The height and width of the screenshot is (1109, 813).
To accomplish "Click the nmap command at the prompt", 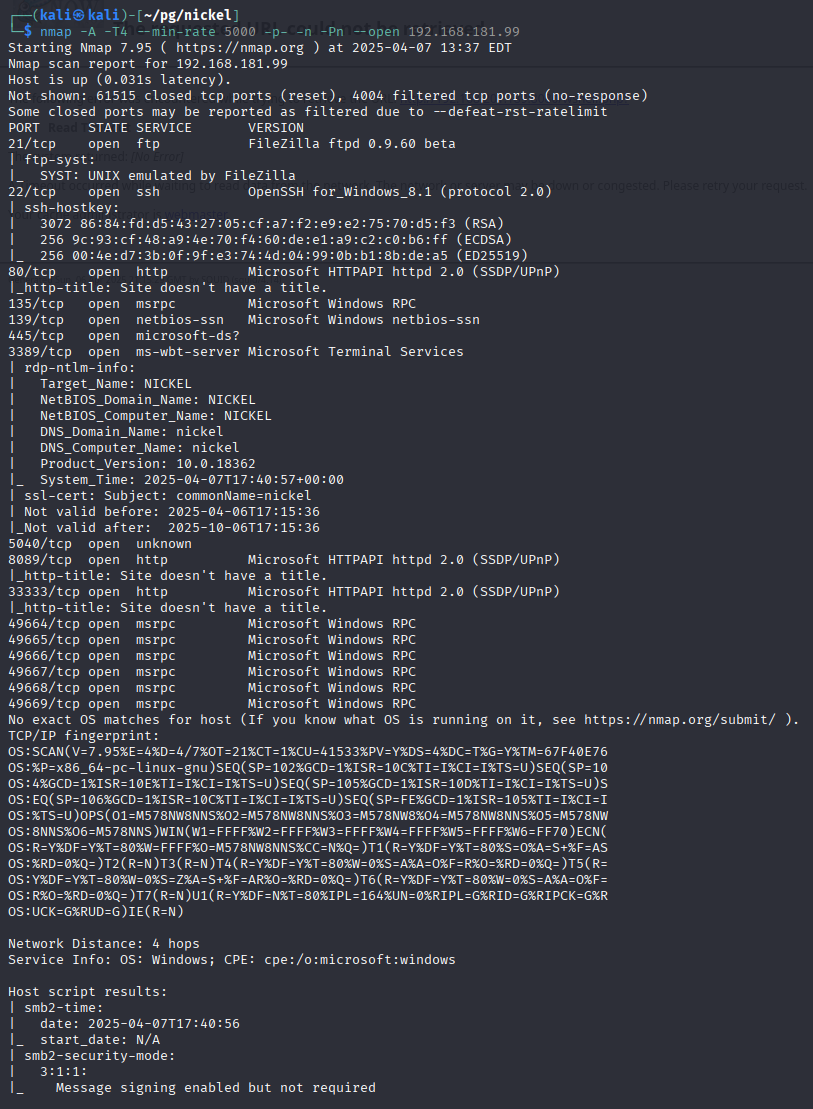I will point(279,32).
